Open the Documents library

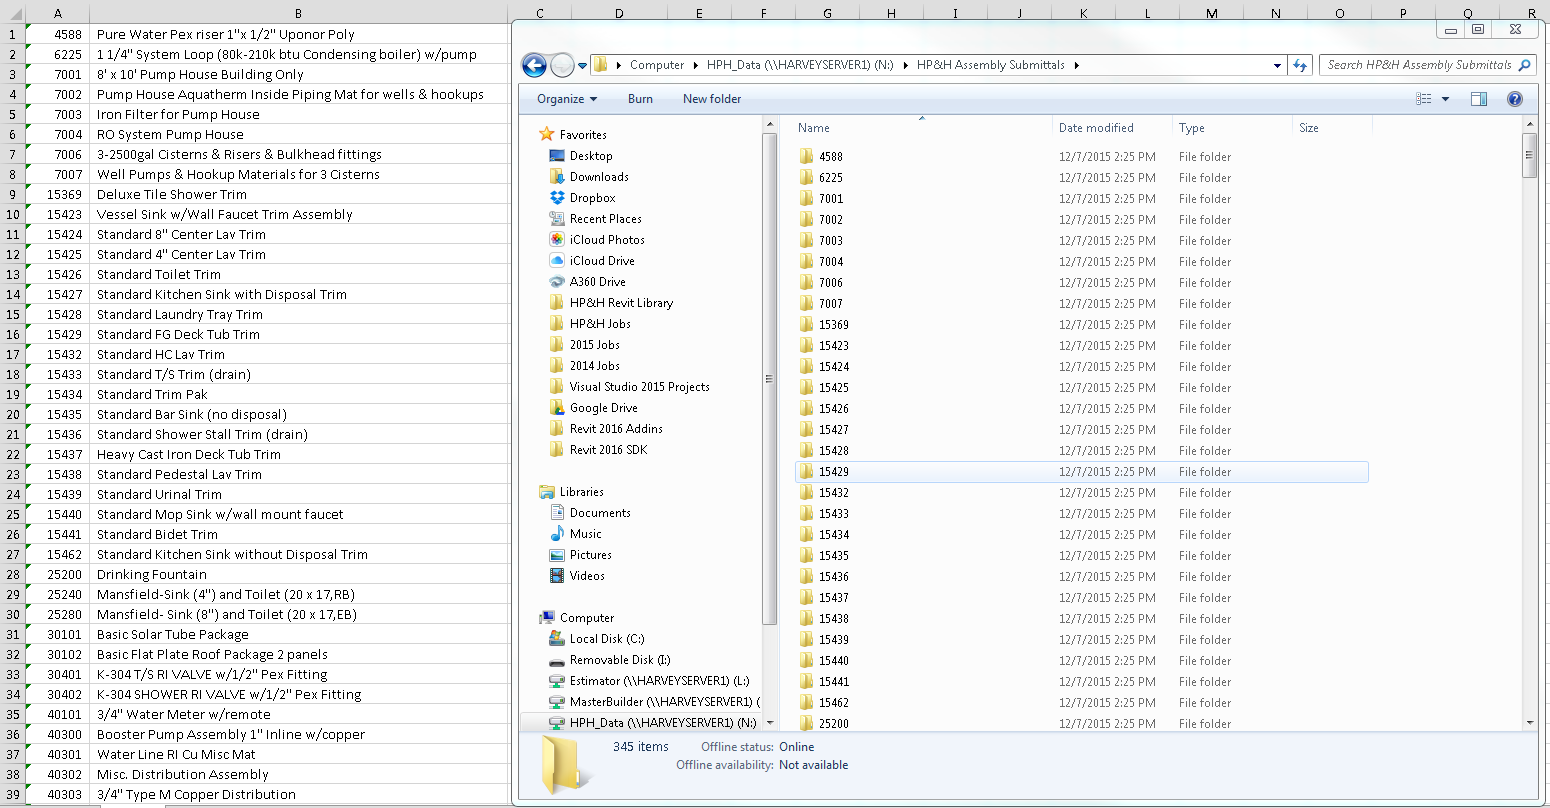click(600, 513)
